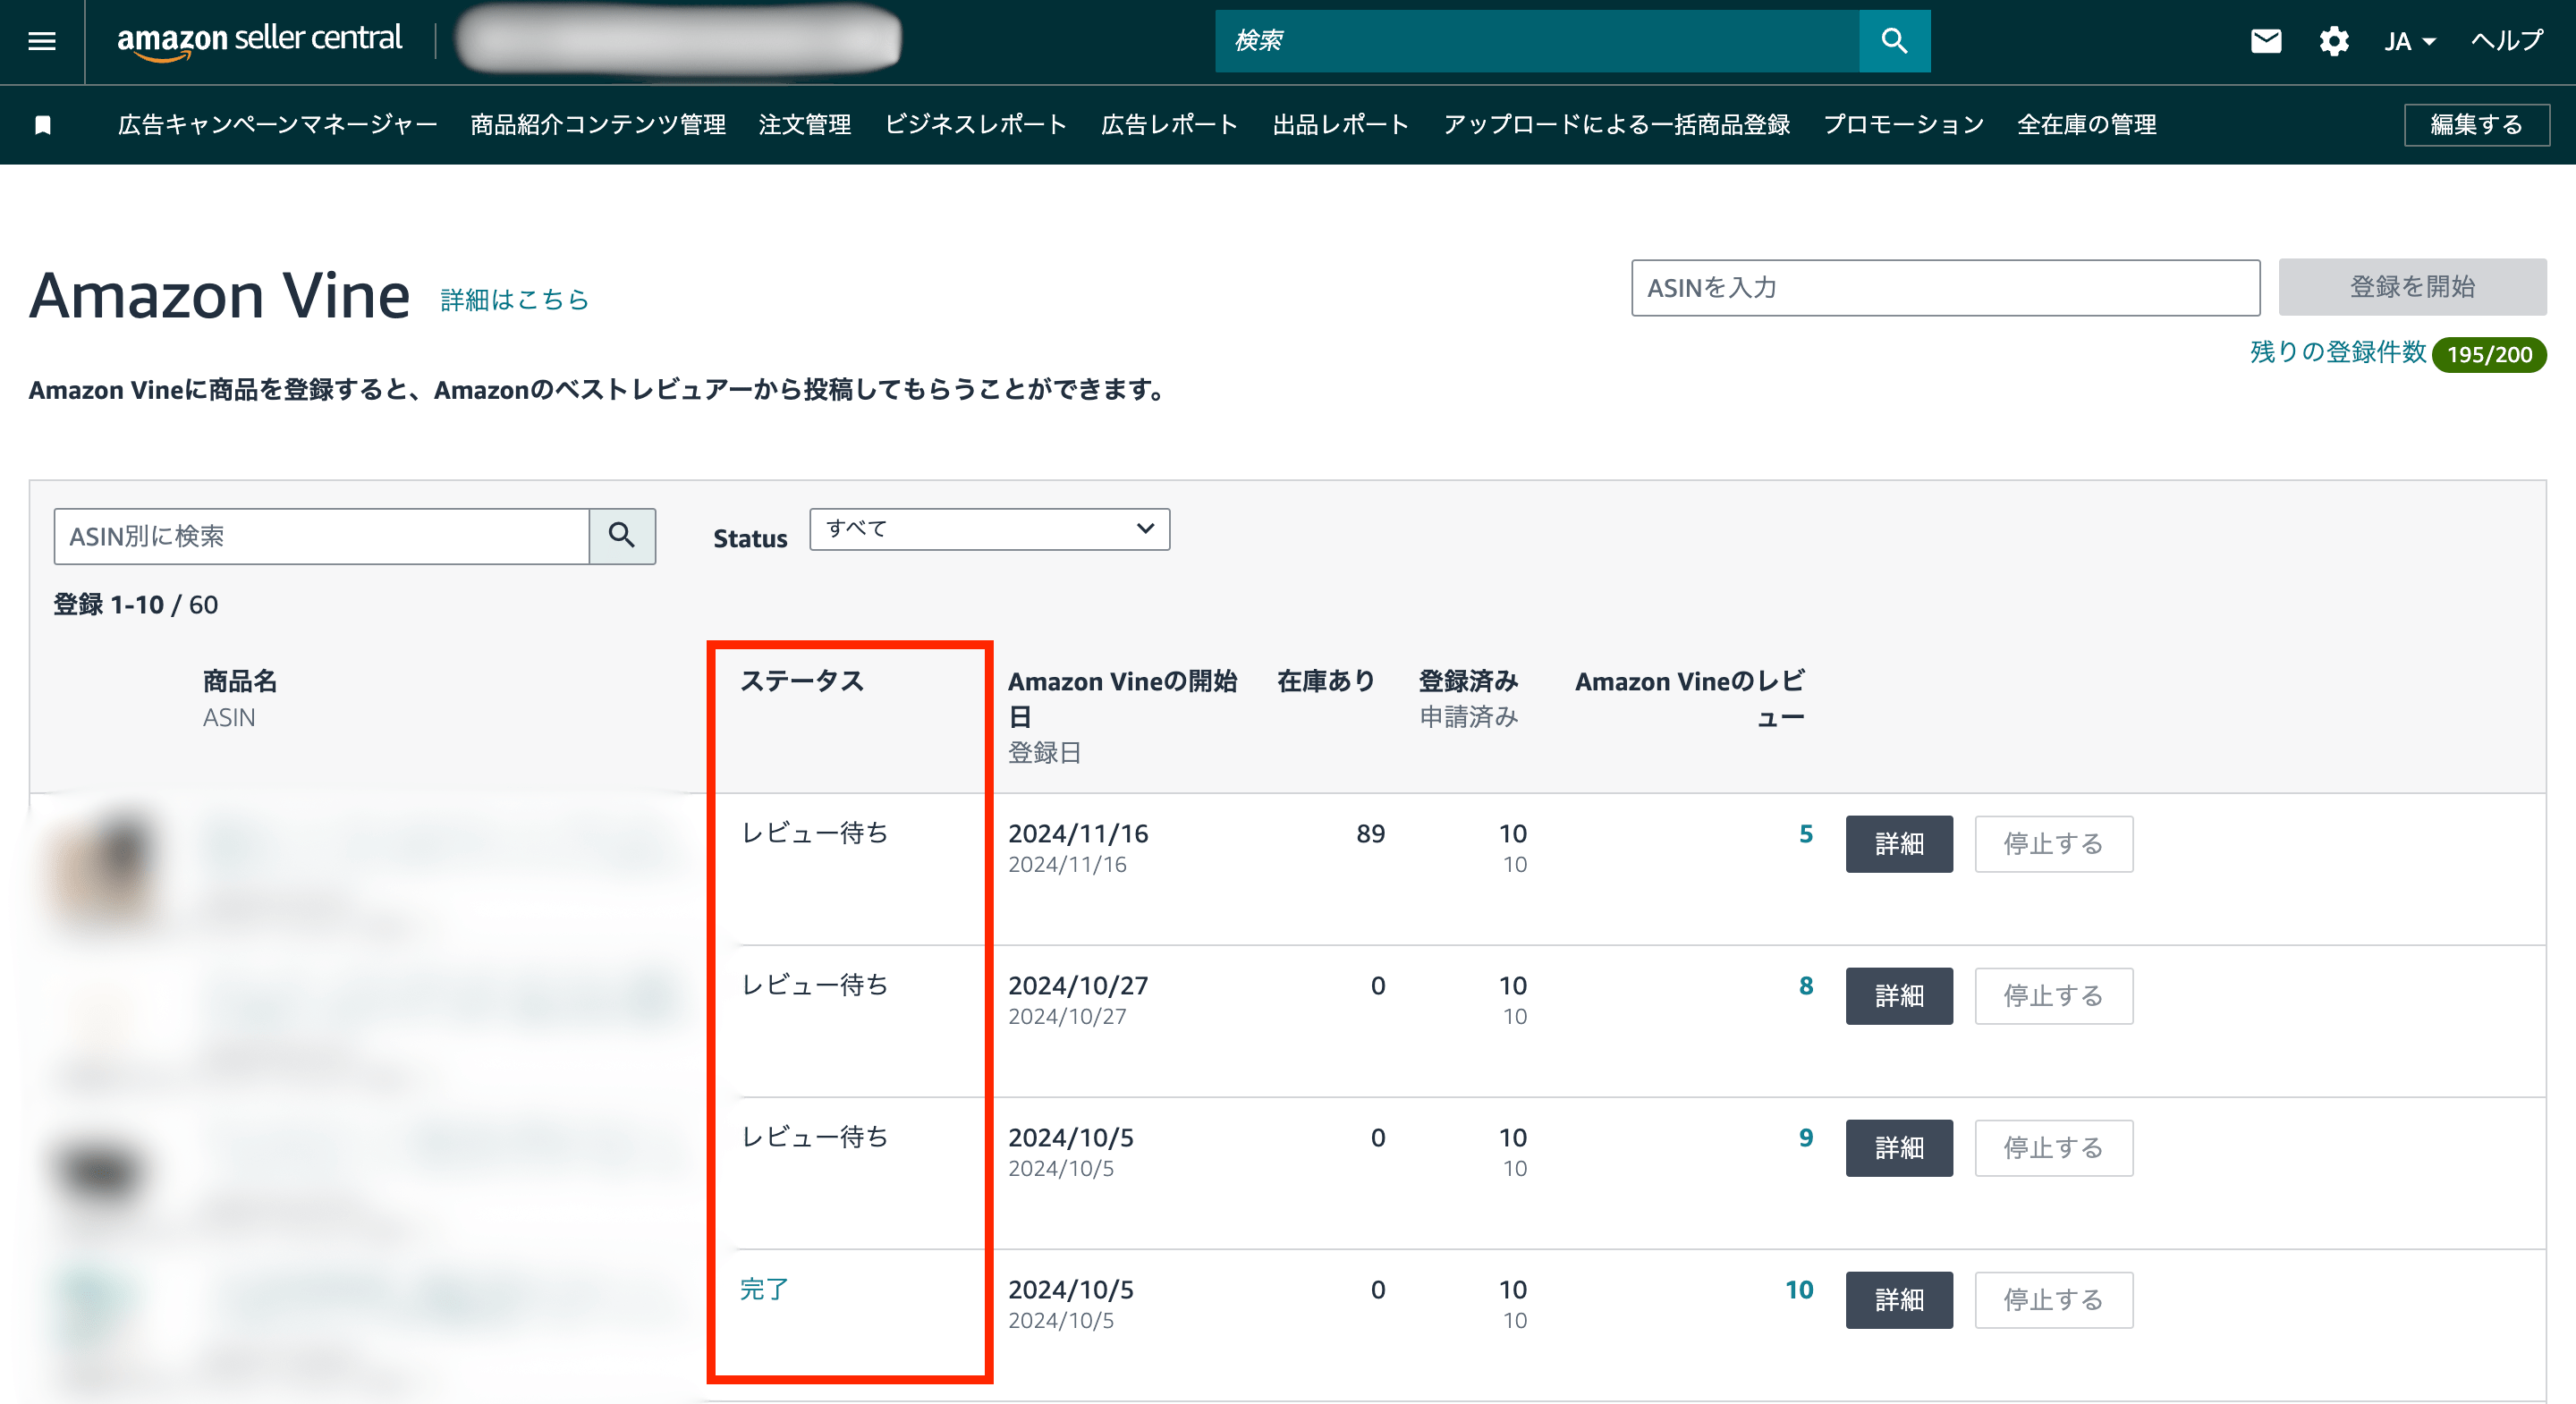Click the bookmark icon in navigation bar

point(43,125)
